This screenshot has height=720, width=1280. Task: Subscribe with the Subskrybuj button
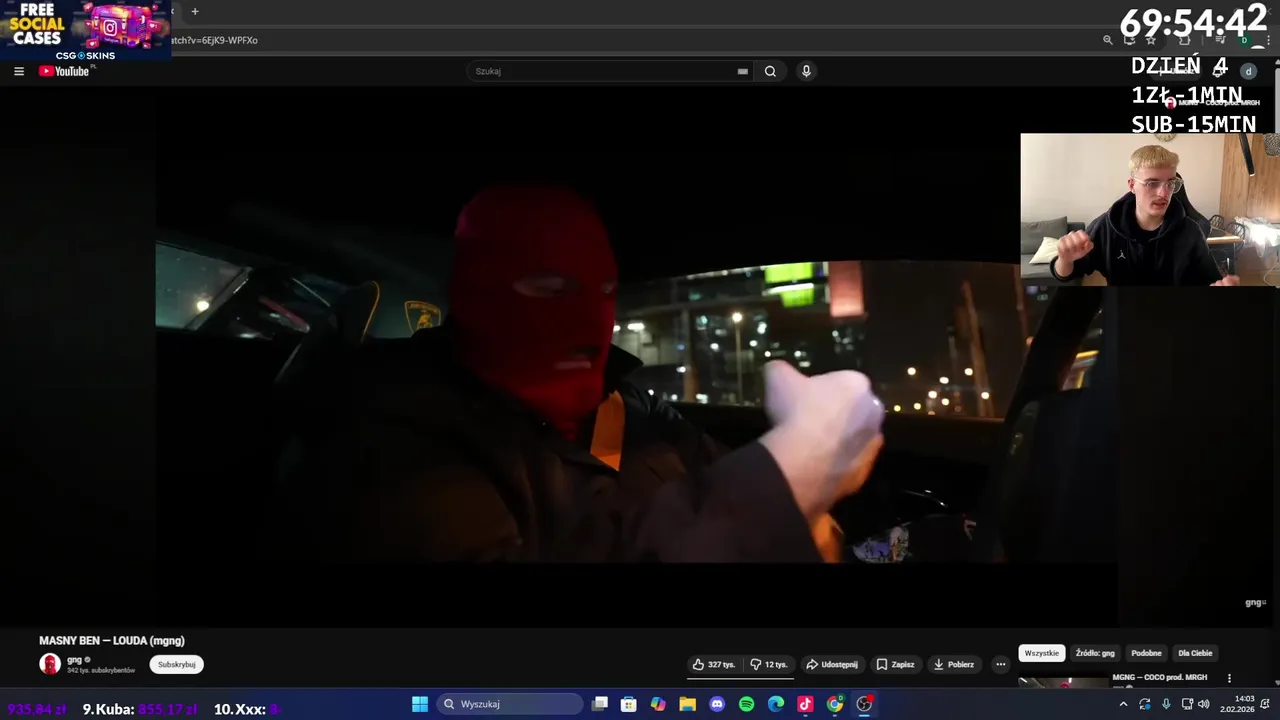coord(177,664)
